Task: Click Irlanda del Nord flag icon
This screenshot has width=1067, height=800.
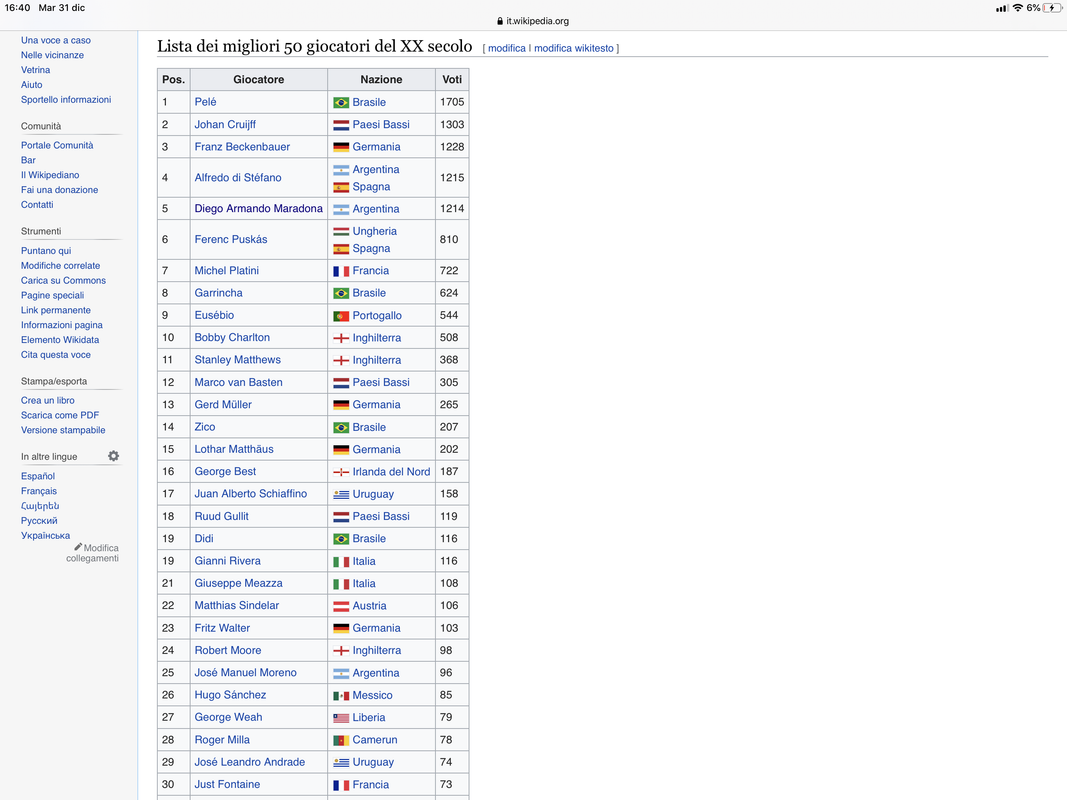Action: 341,472
